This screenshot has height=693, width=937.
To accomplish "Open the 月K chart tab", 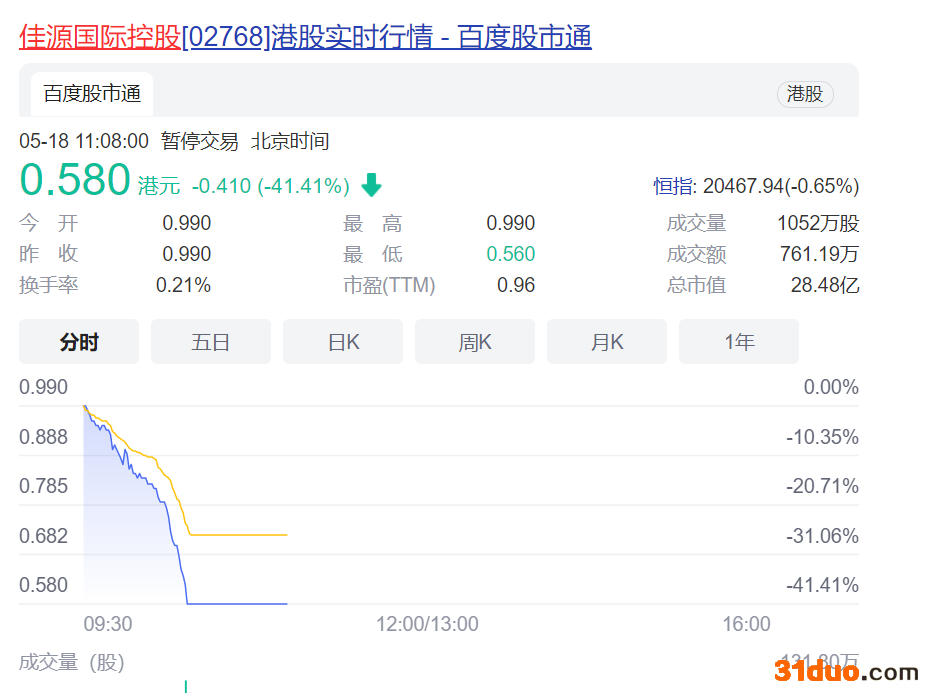I will [607, 342].
